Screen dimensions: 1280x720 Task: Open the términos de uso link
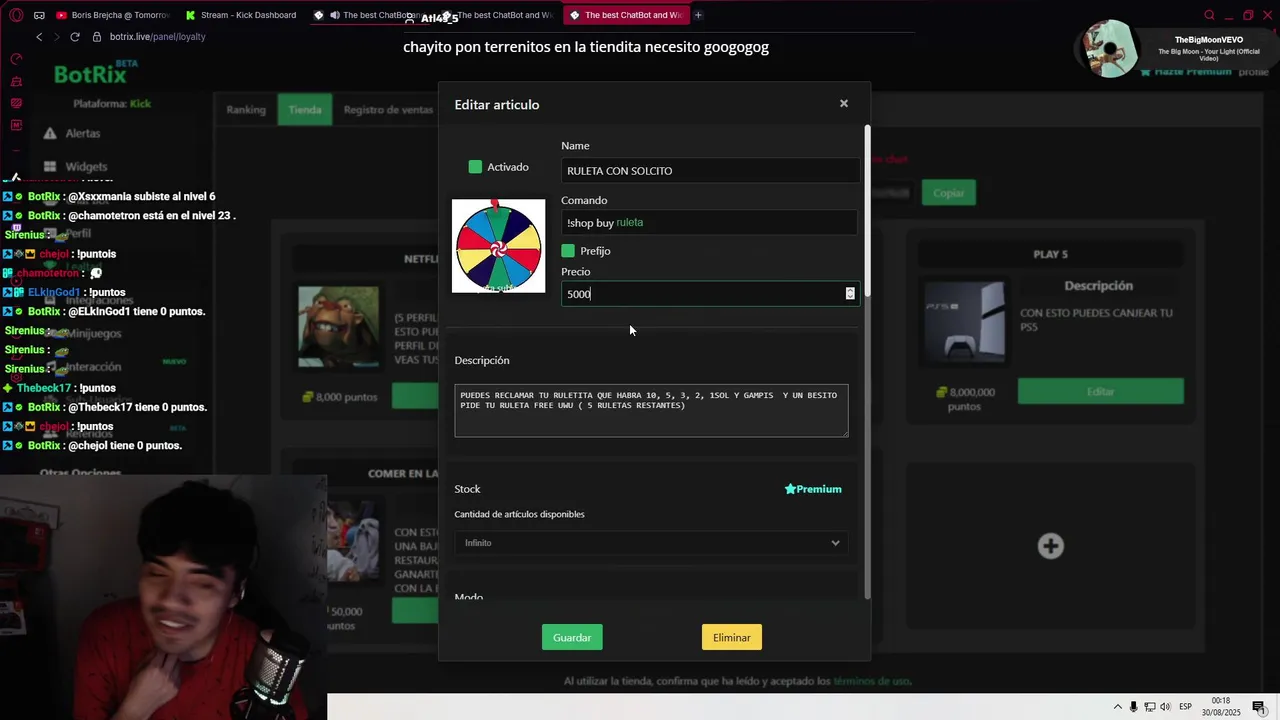click(872, 681)
